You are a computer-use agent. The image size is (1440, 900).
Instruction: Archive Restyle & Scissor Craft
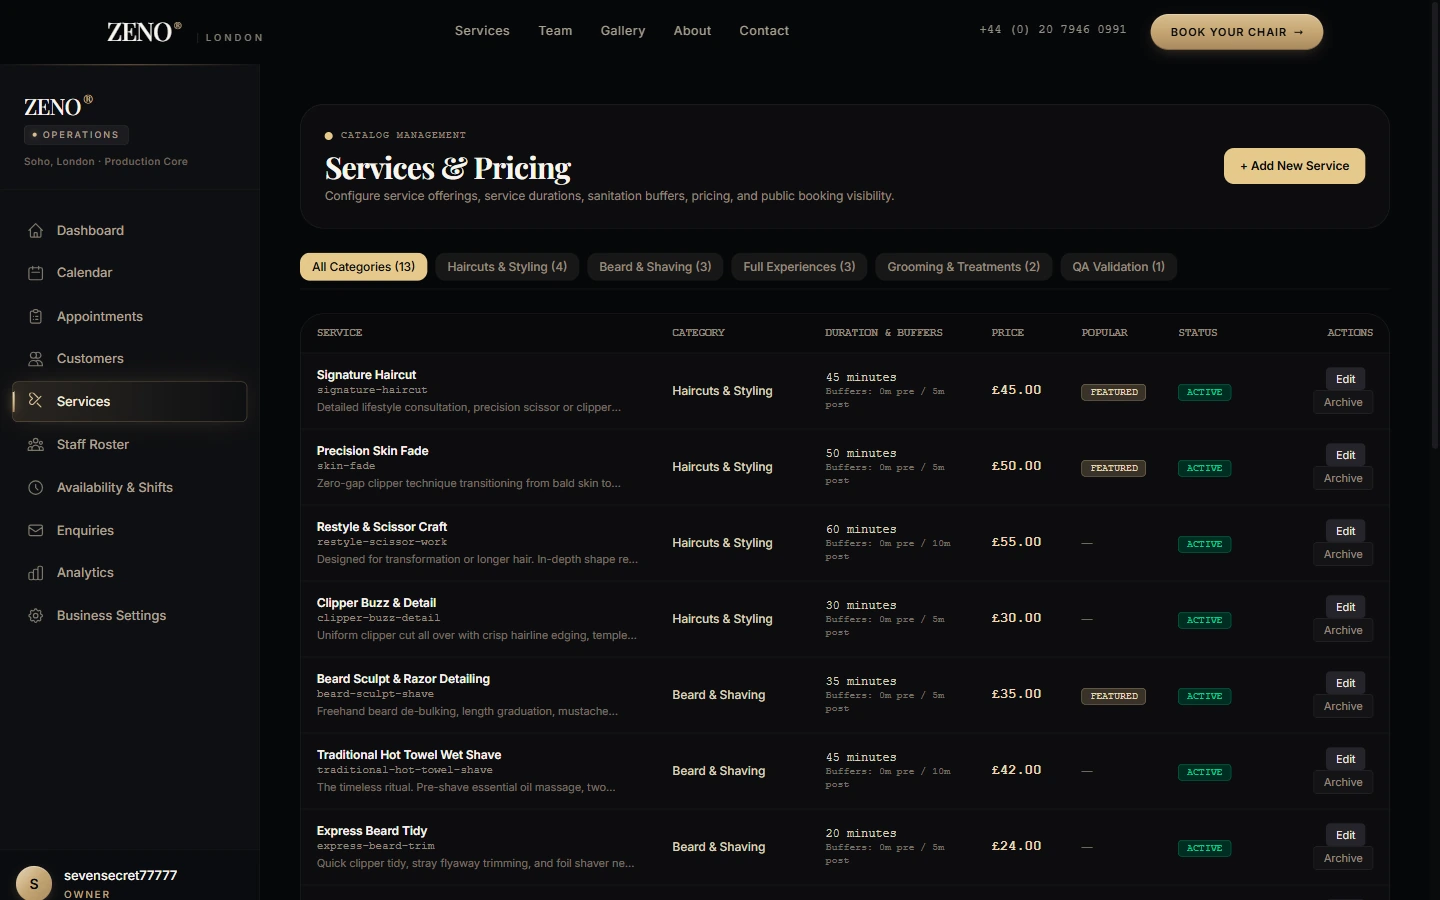pos(1343,554)
